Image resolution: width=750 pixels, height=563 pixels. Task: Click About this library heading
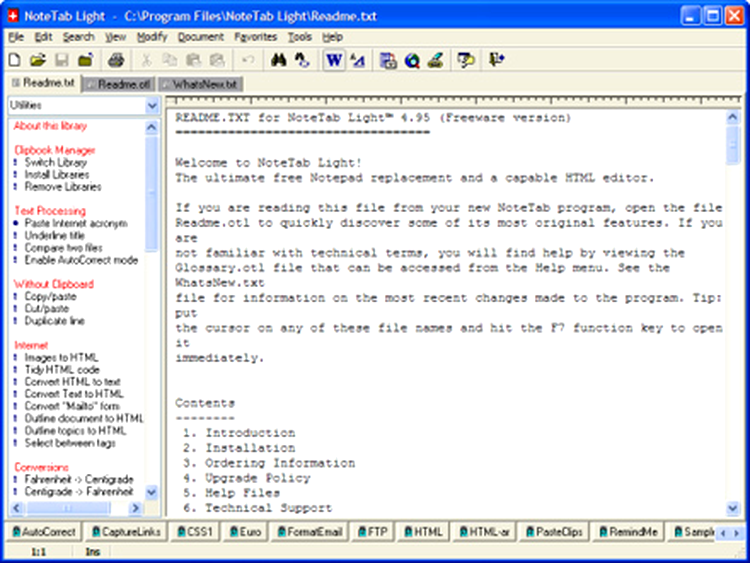[50, 126]
